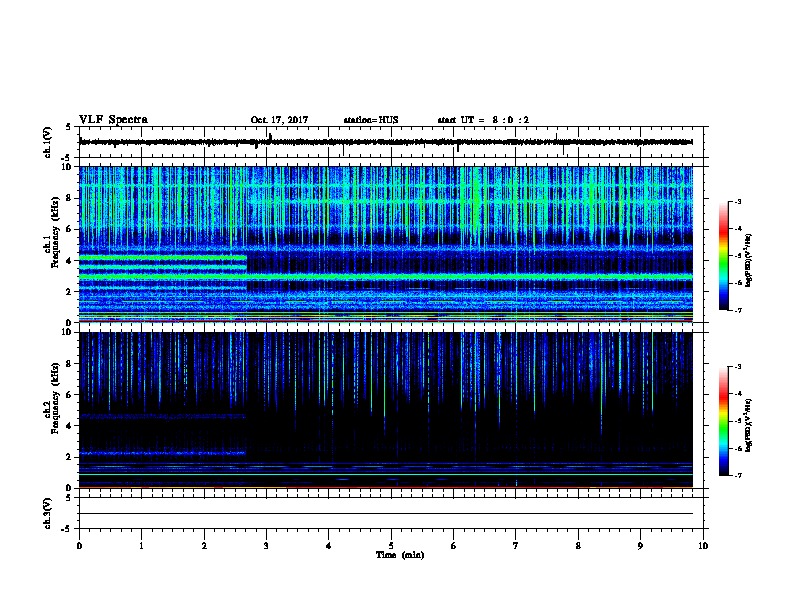Click time axis tick label "8"

pos(578,545)
